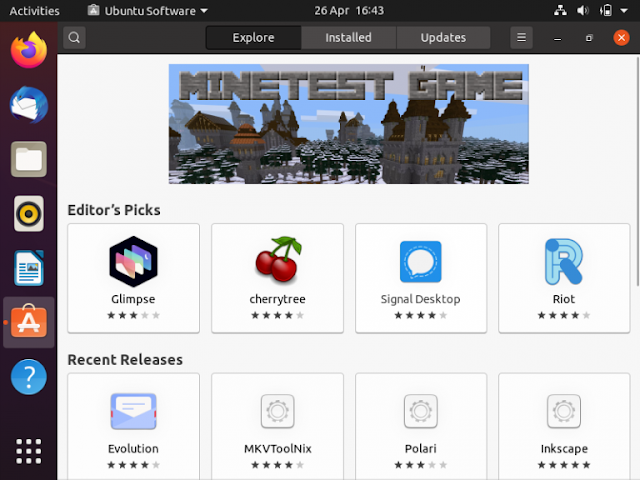Click the MKVToolNix placeholder gear icon
The height and width of the screenshot is (480, 640).
click(278, 411)
